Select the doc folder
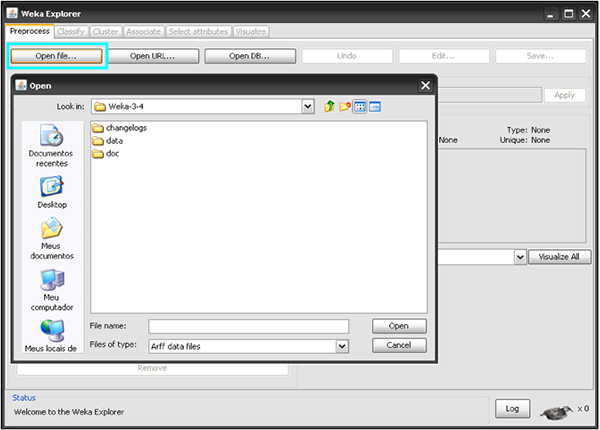 106,153
